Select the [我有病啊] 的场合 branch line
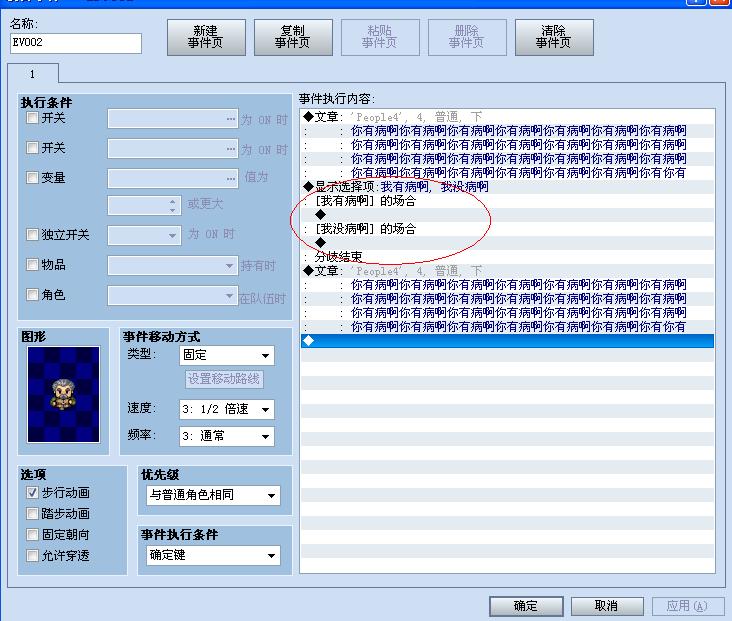The height and width of the screenshot is (621, 732). 507,201
